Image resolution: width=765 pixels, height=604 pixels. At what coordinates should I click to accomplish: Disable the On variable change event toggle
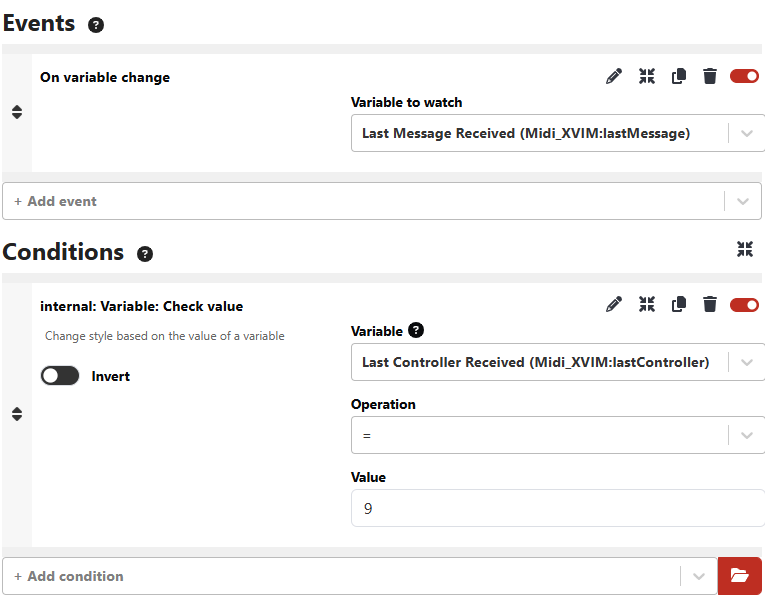(744, 76)
